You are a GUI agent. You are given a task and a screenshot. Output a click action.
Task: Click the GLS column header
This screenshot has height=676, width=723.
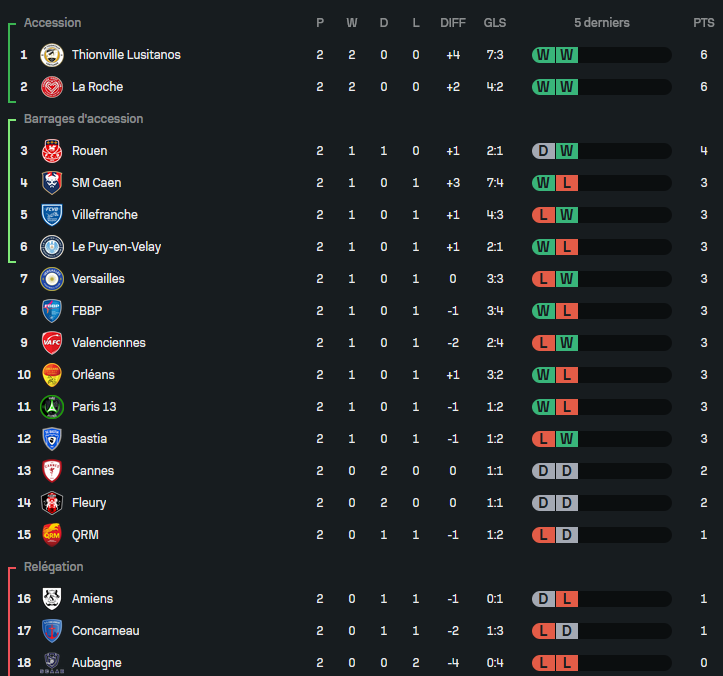click(x=495, y=23)
